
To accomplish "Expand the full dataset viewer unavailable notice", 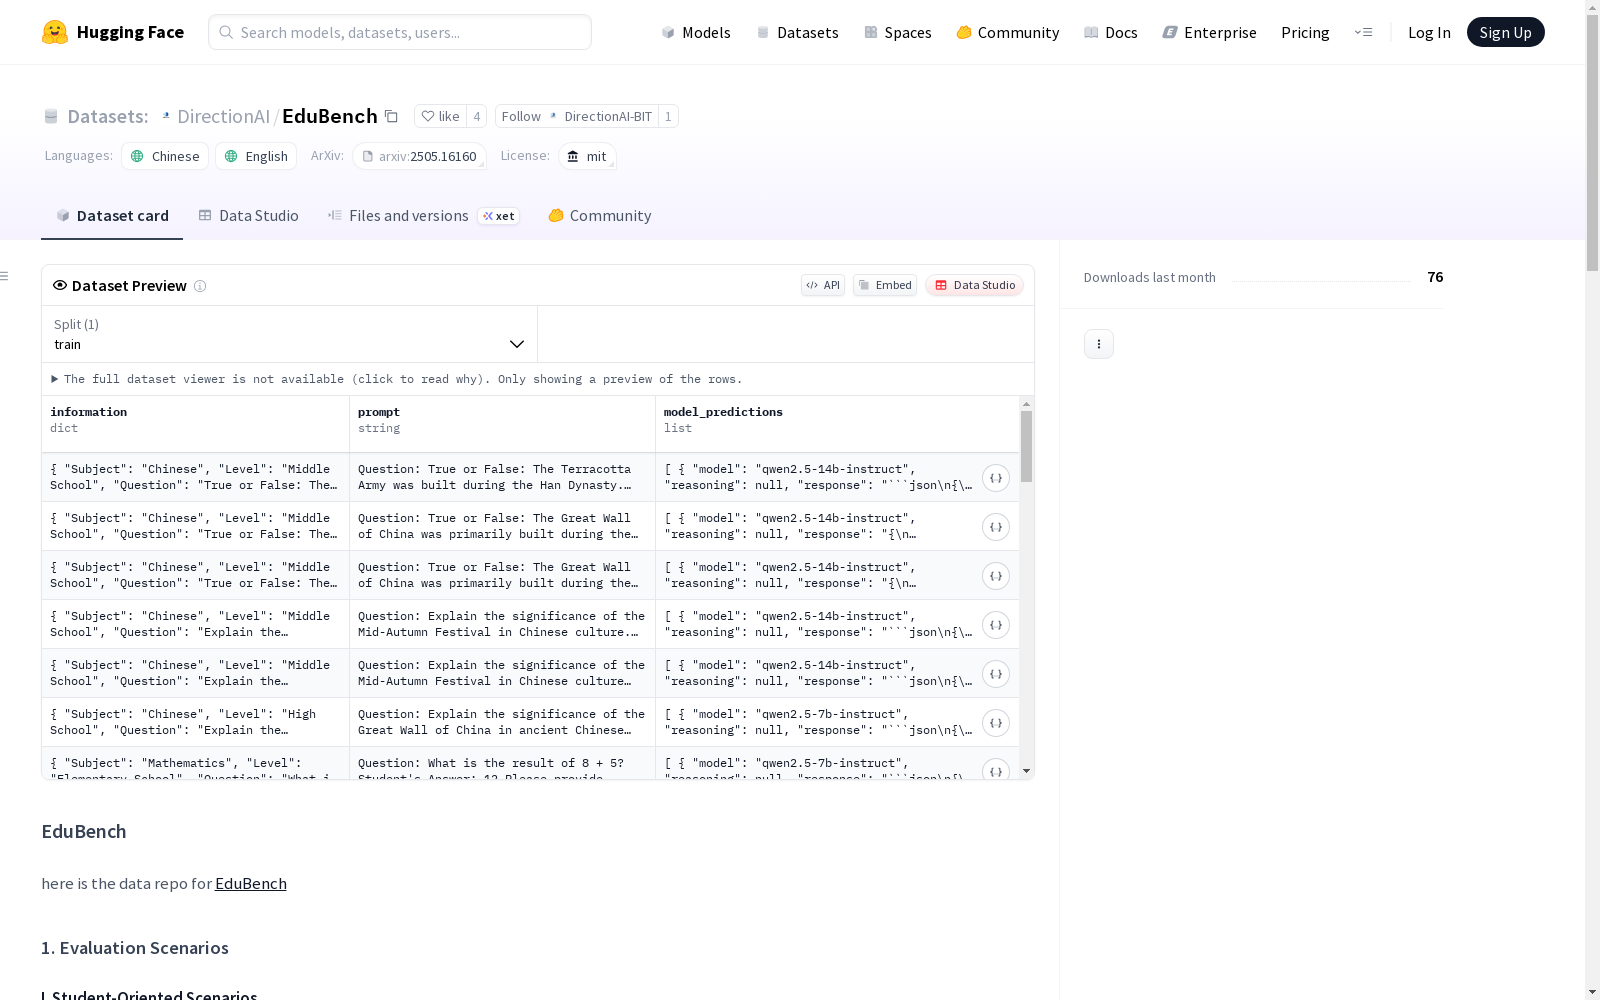I will click(397, 379).
